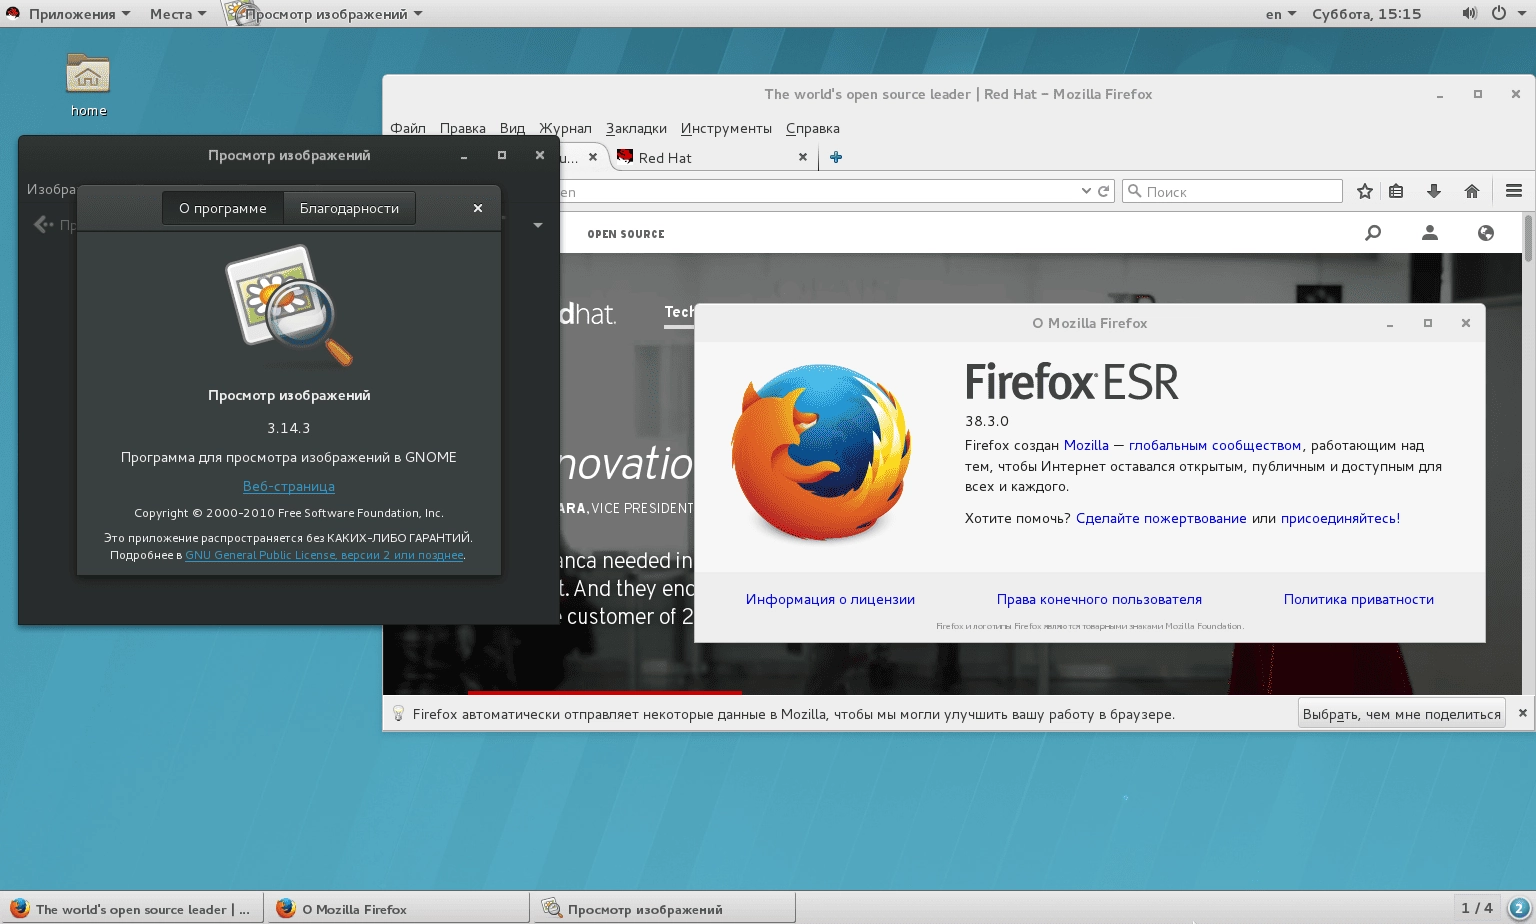Image resolution: width=1536 pixels, height=924 pixels.
Task: Open the Red Hat globe language icon
Action: click(x=1486, y=233)
